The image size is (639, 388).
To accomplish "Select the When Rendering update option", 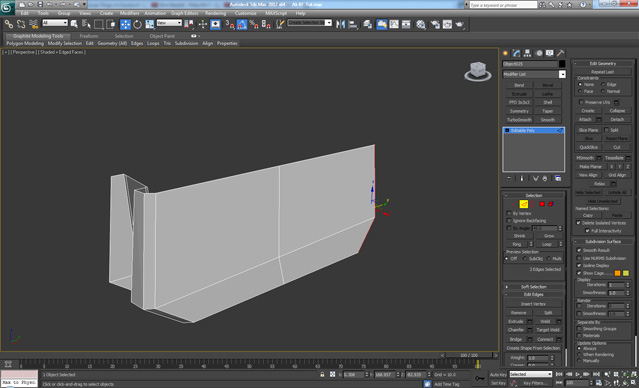I will coord(579,355).
